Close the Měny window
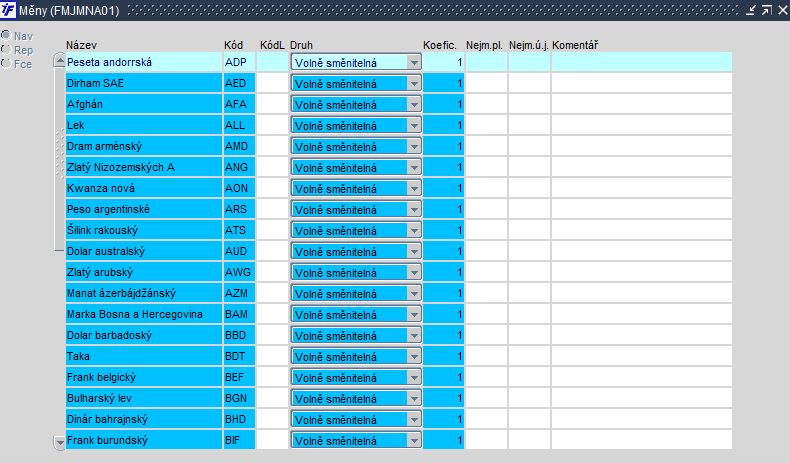 tap(782, 10)
